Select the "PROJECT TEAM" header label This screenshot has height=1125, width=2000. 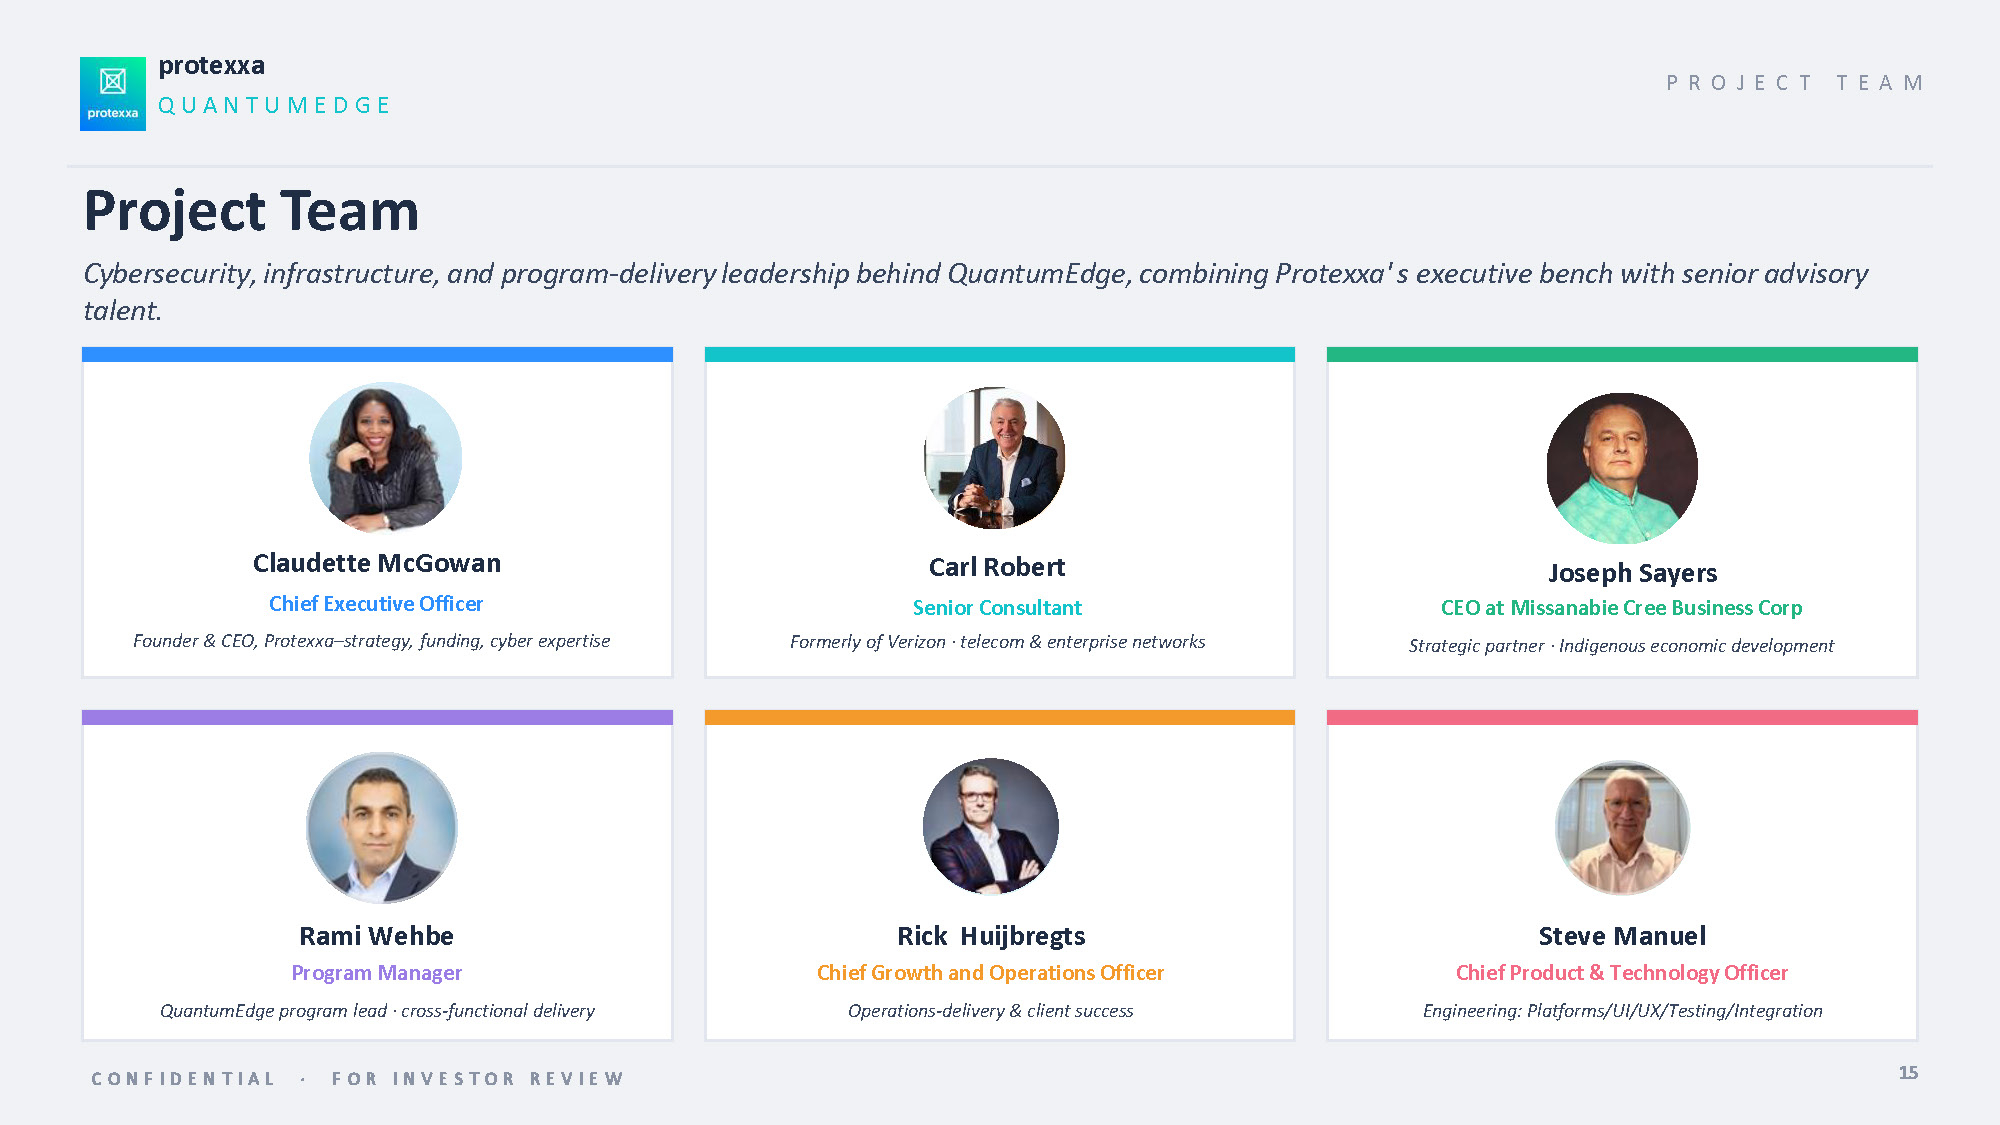click(x=1795, y=83)
